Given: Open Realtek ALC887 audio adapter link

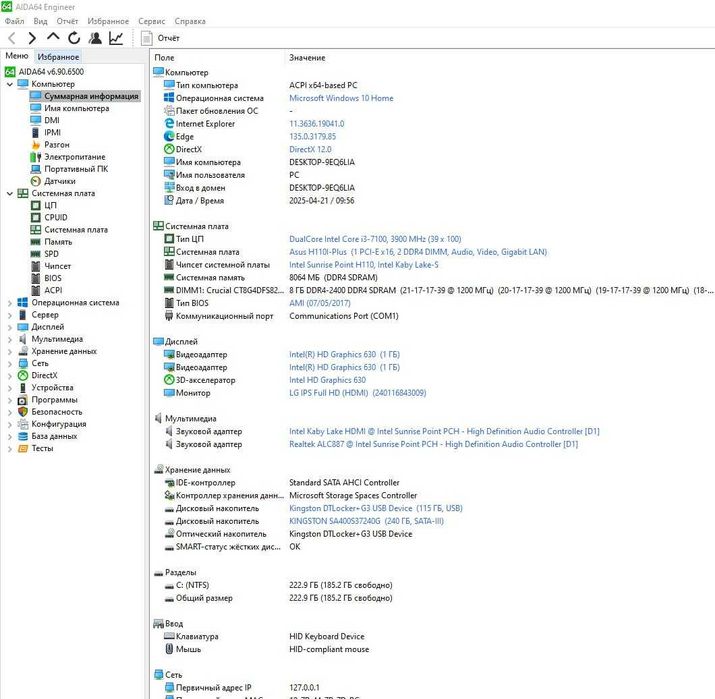Looking at the screenshot, I should pos(433,444).
